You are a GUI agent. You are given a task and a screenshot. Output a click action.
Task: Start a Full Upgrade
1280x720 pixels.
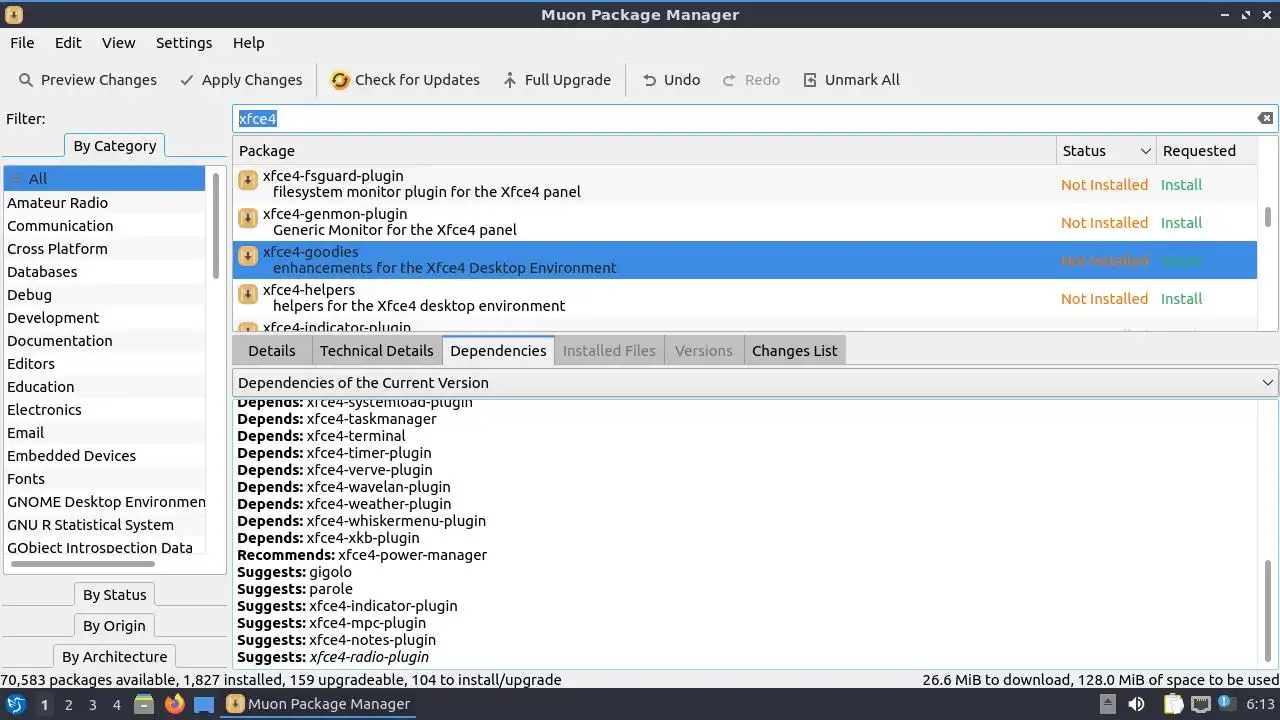pos(557,80)
